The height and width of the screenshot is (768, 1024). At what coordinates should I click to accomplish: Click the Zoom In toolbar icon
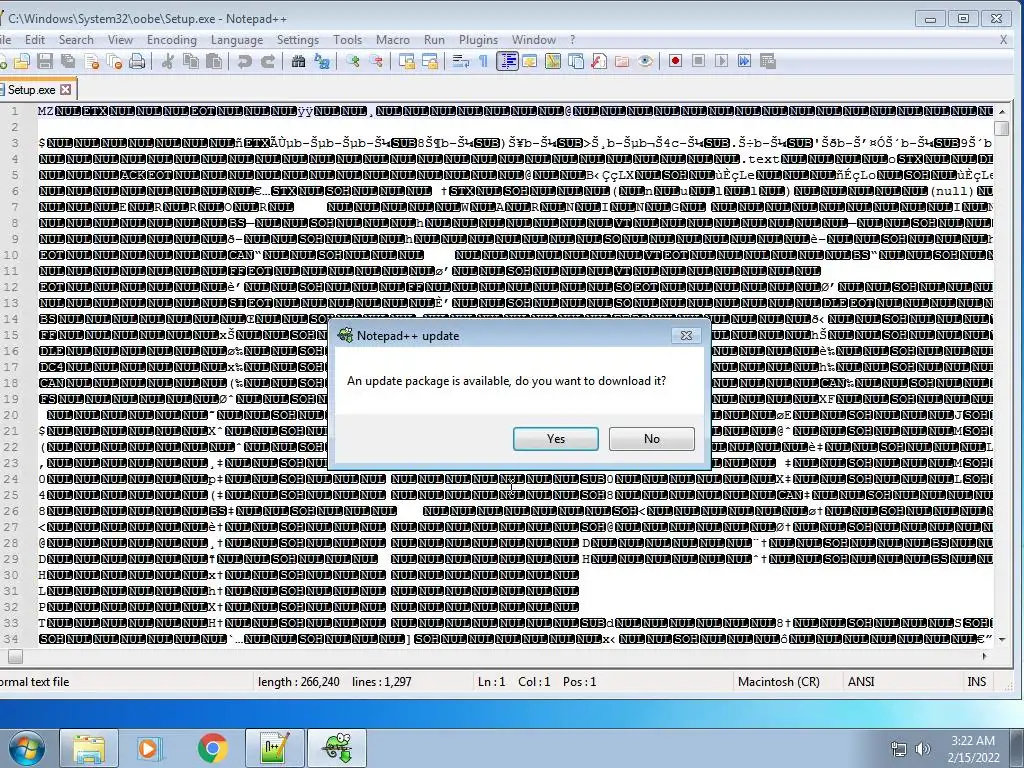[353, 61]
